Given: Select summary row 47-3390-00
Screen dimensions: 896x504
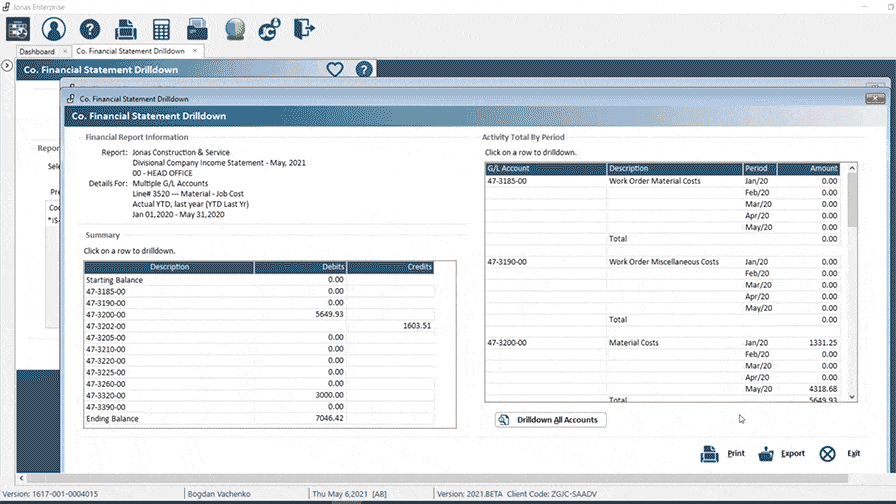Looking at the screenshot, I should point(259,407).
